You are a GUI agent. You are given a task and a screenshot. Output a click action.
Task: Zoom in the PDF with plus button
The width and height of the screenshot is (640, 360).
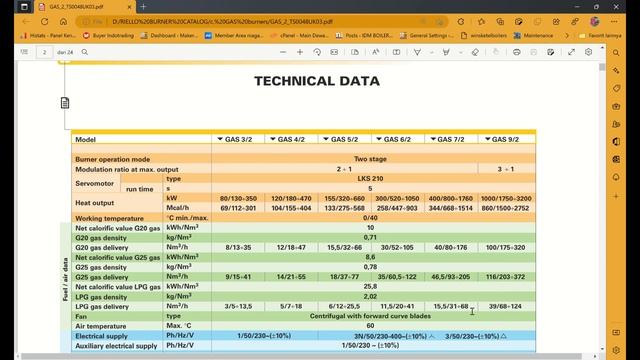(x=300, y=52)
